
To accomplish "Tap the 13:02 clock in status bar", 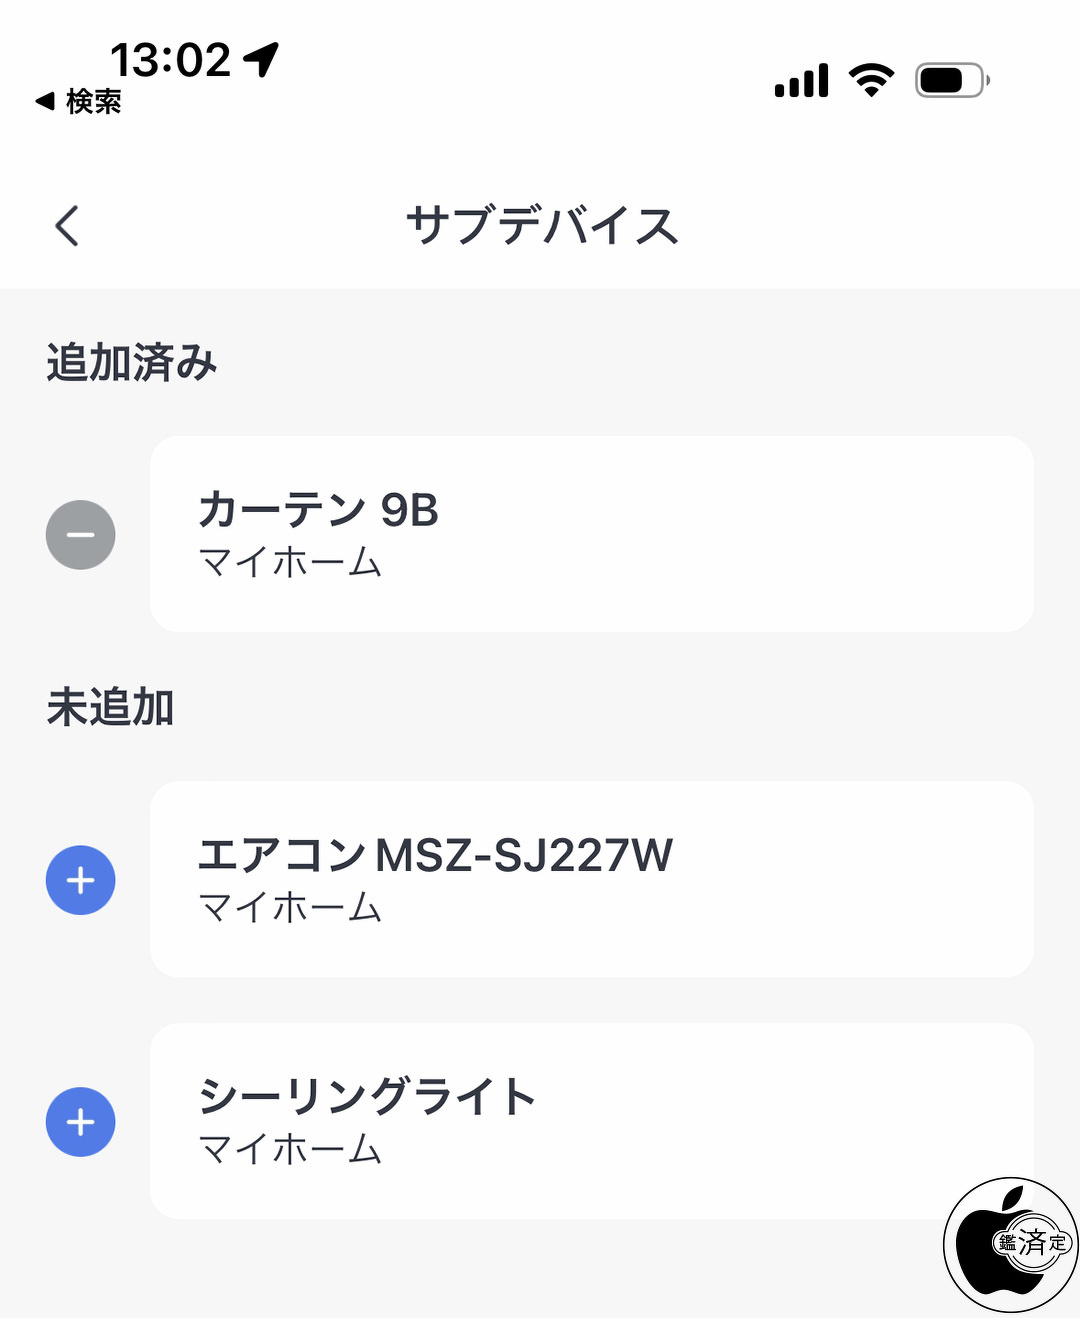I will pos(170,60).
